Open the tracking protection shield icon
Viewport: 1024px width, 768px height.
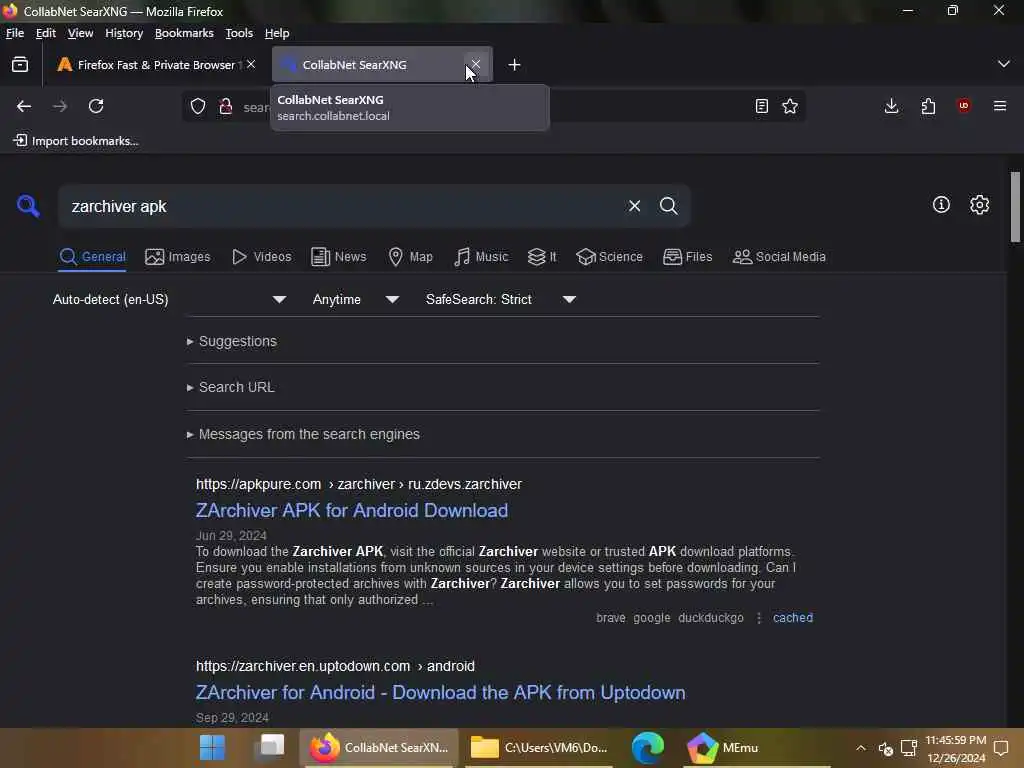(198, 106)
